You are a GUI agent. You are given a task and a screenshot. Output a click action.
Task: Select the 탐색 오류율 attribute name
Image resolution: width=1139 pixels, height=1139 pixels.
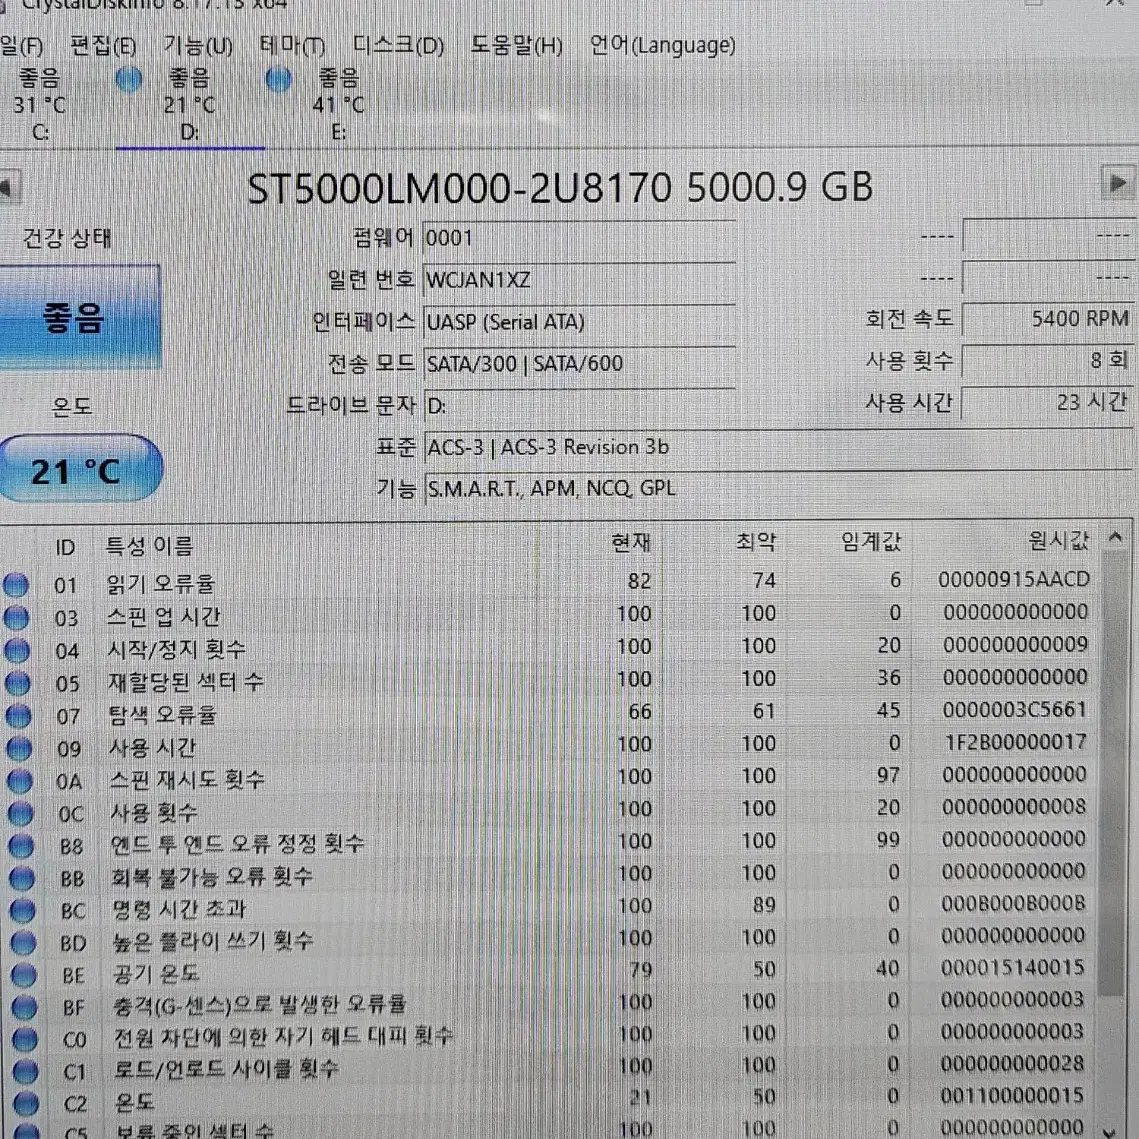[163, 715]
